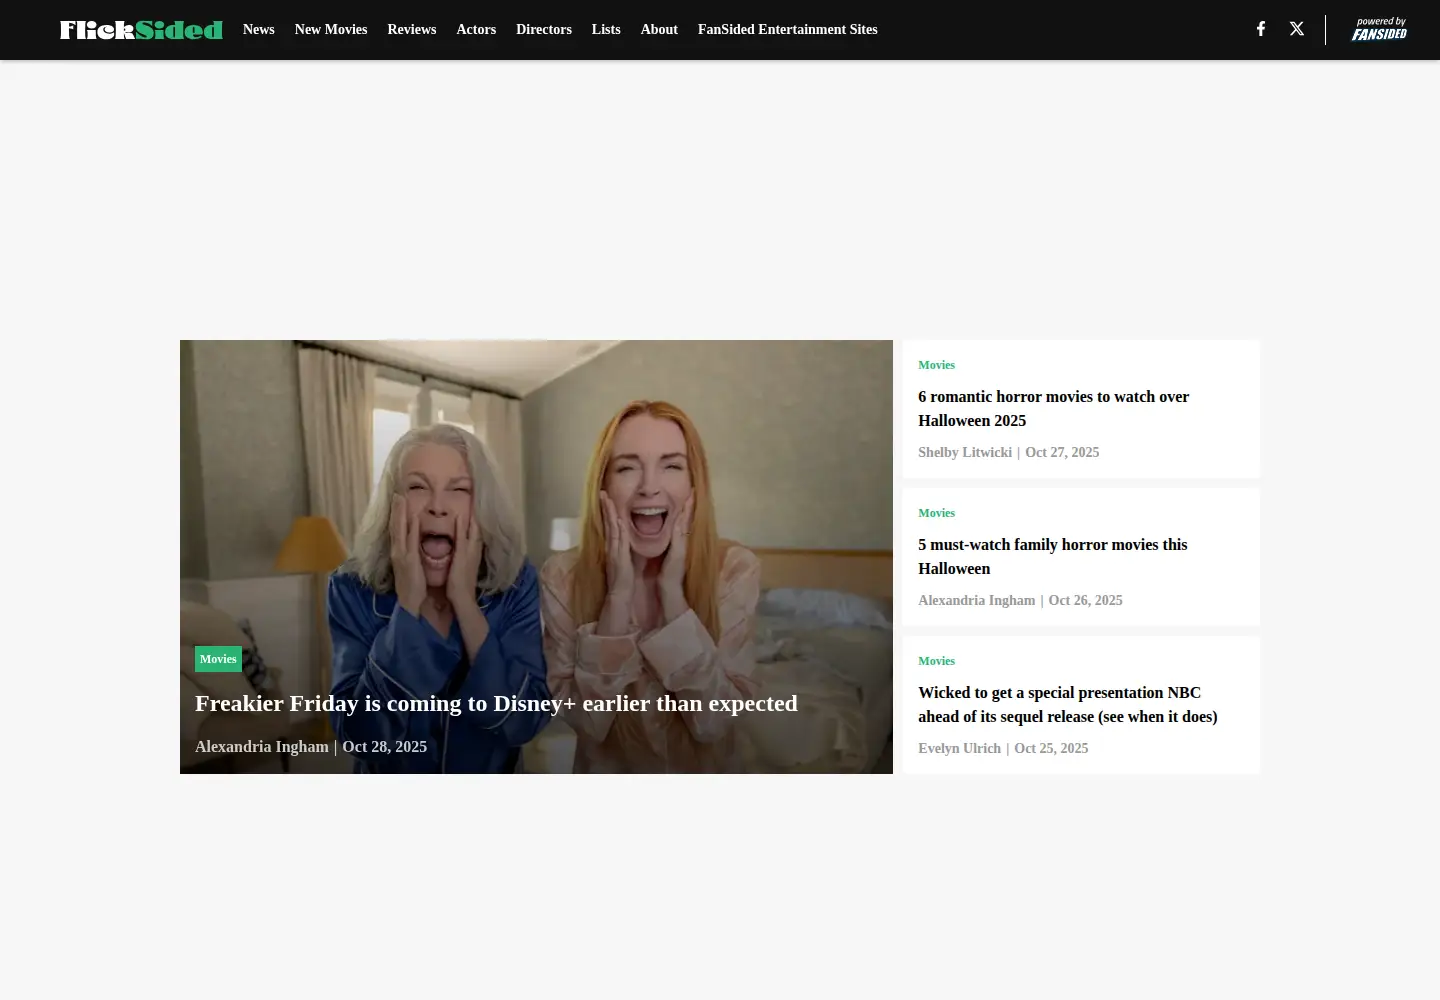
Task: Go to the Reviews section
Action: coord(412,30)
